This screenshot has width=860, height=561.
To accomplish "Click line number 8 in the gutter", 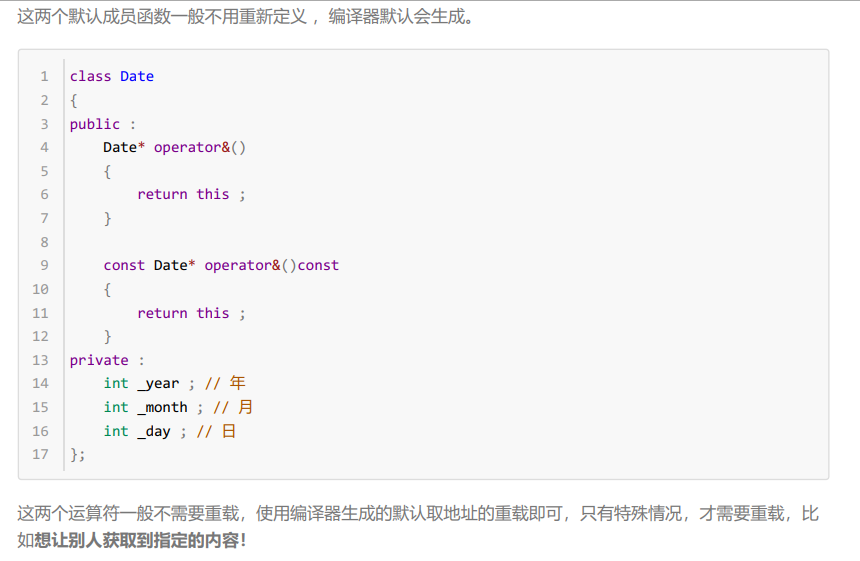I will tap(44, 242).
